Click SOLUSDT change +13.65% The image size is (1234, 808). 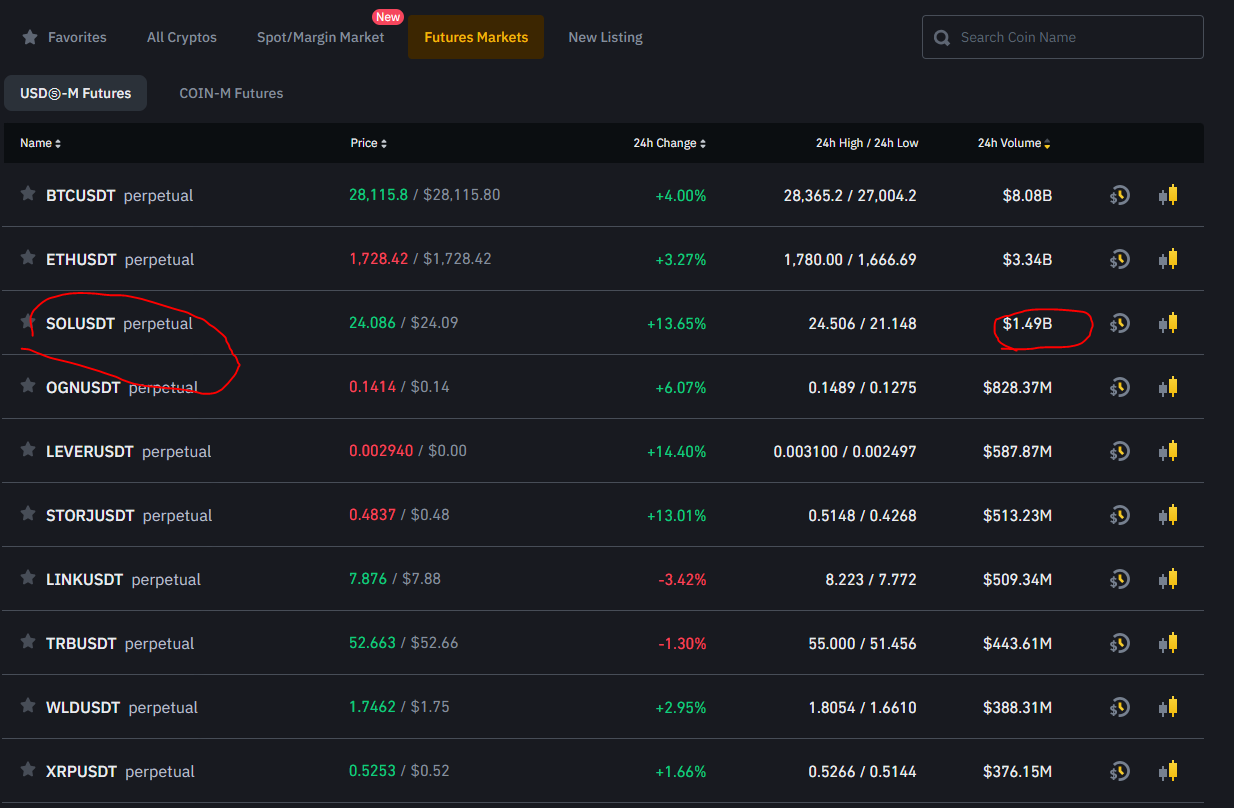(677, 323)
